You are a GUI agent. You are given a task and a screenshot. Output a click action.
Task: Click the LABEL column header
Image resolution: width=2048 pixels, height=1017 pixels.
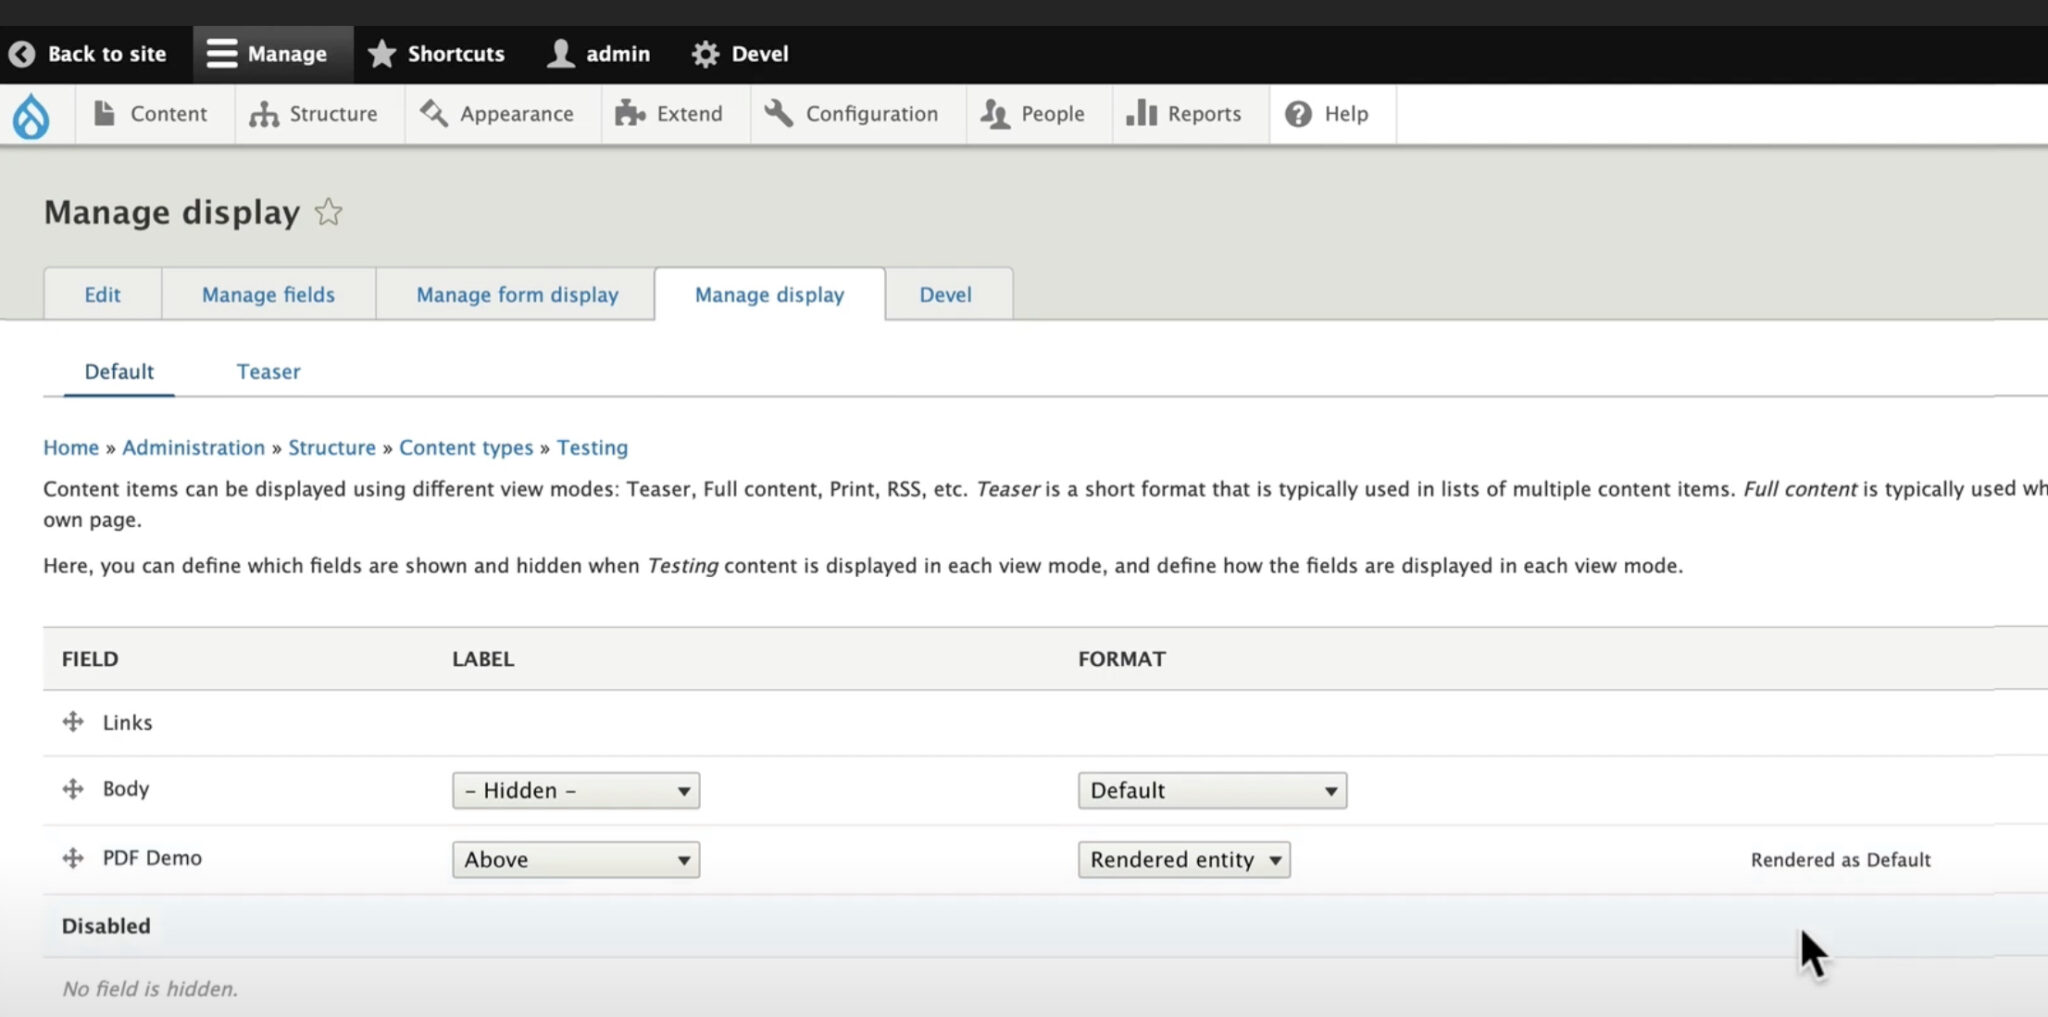coord(483,659)
